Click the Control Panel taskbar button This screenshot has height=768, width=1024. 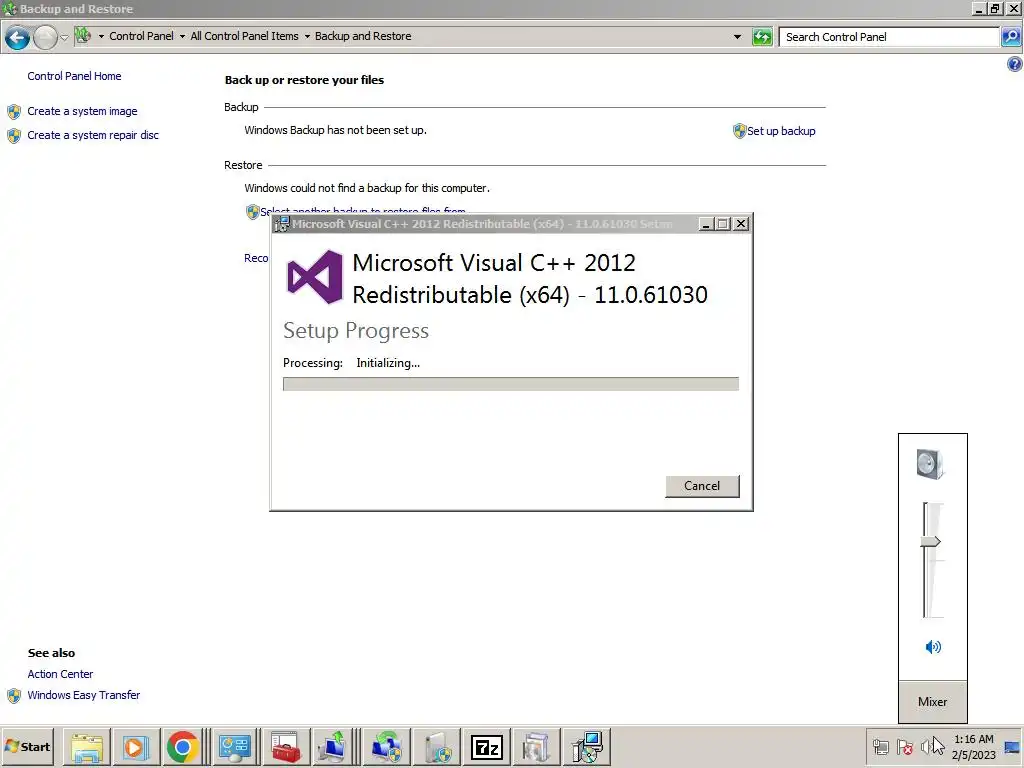coord(235,747)
